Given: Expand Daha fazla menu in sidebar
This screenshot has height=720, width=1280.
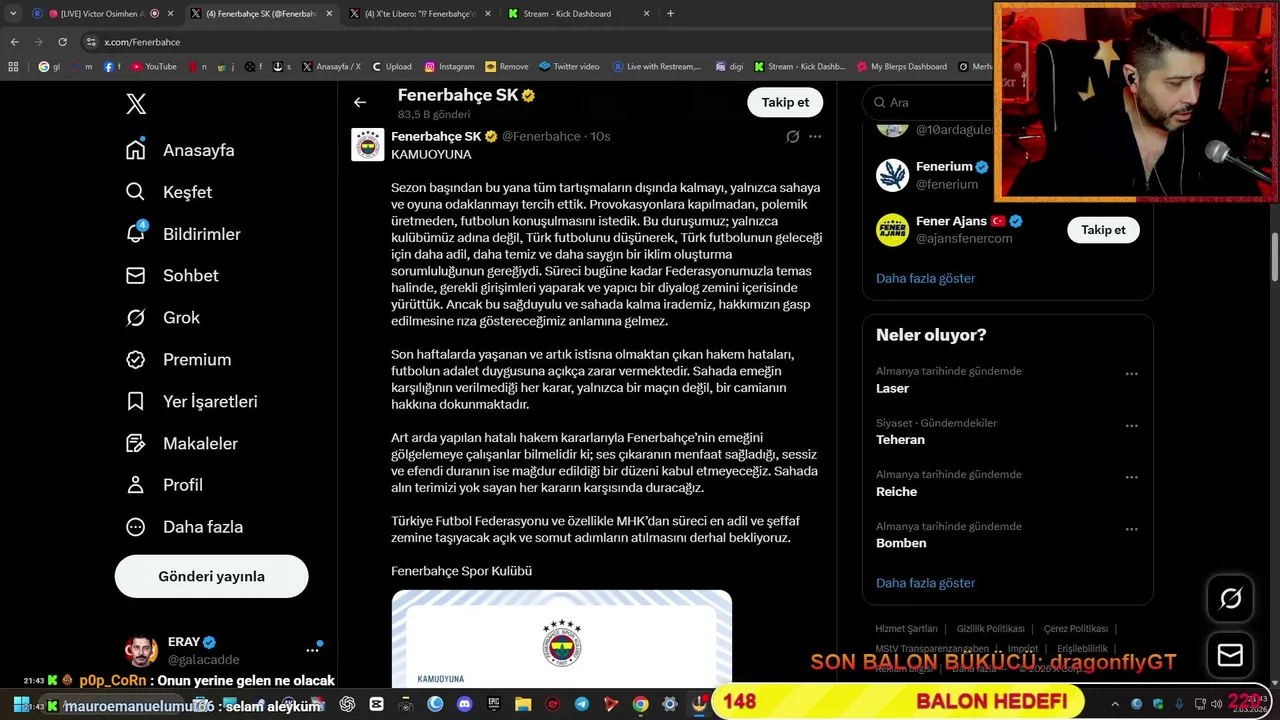Looking at the screenshot, I should 184,527.
